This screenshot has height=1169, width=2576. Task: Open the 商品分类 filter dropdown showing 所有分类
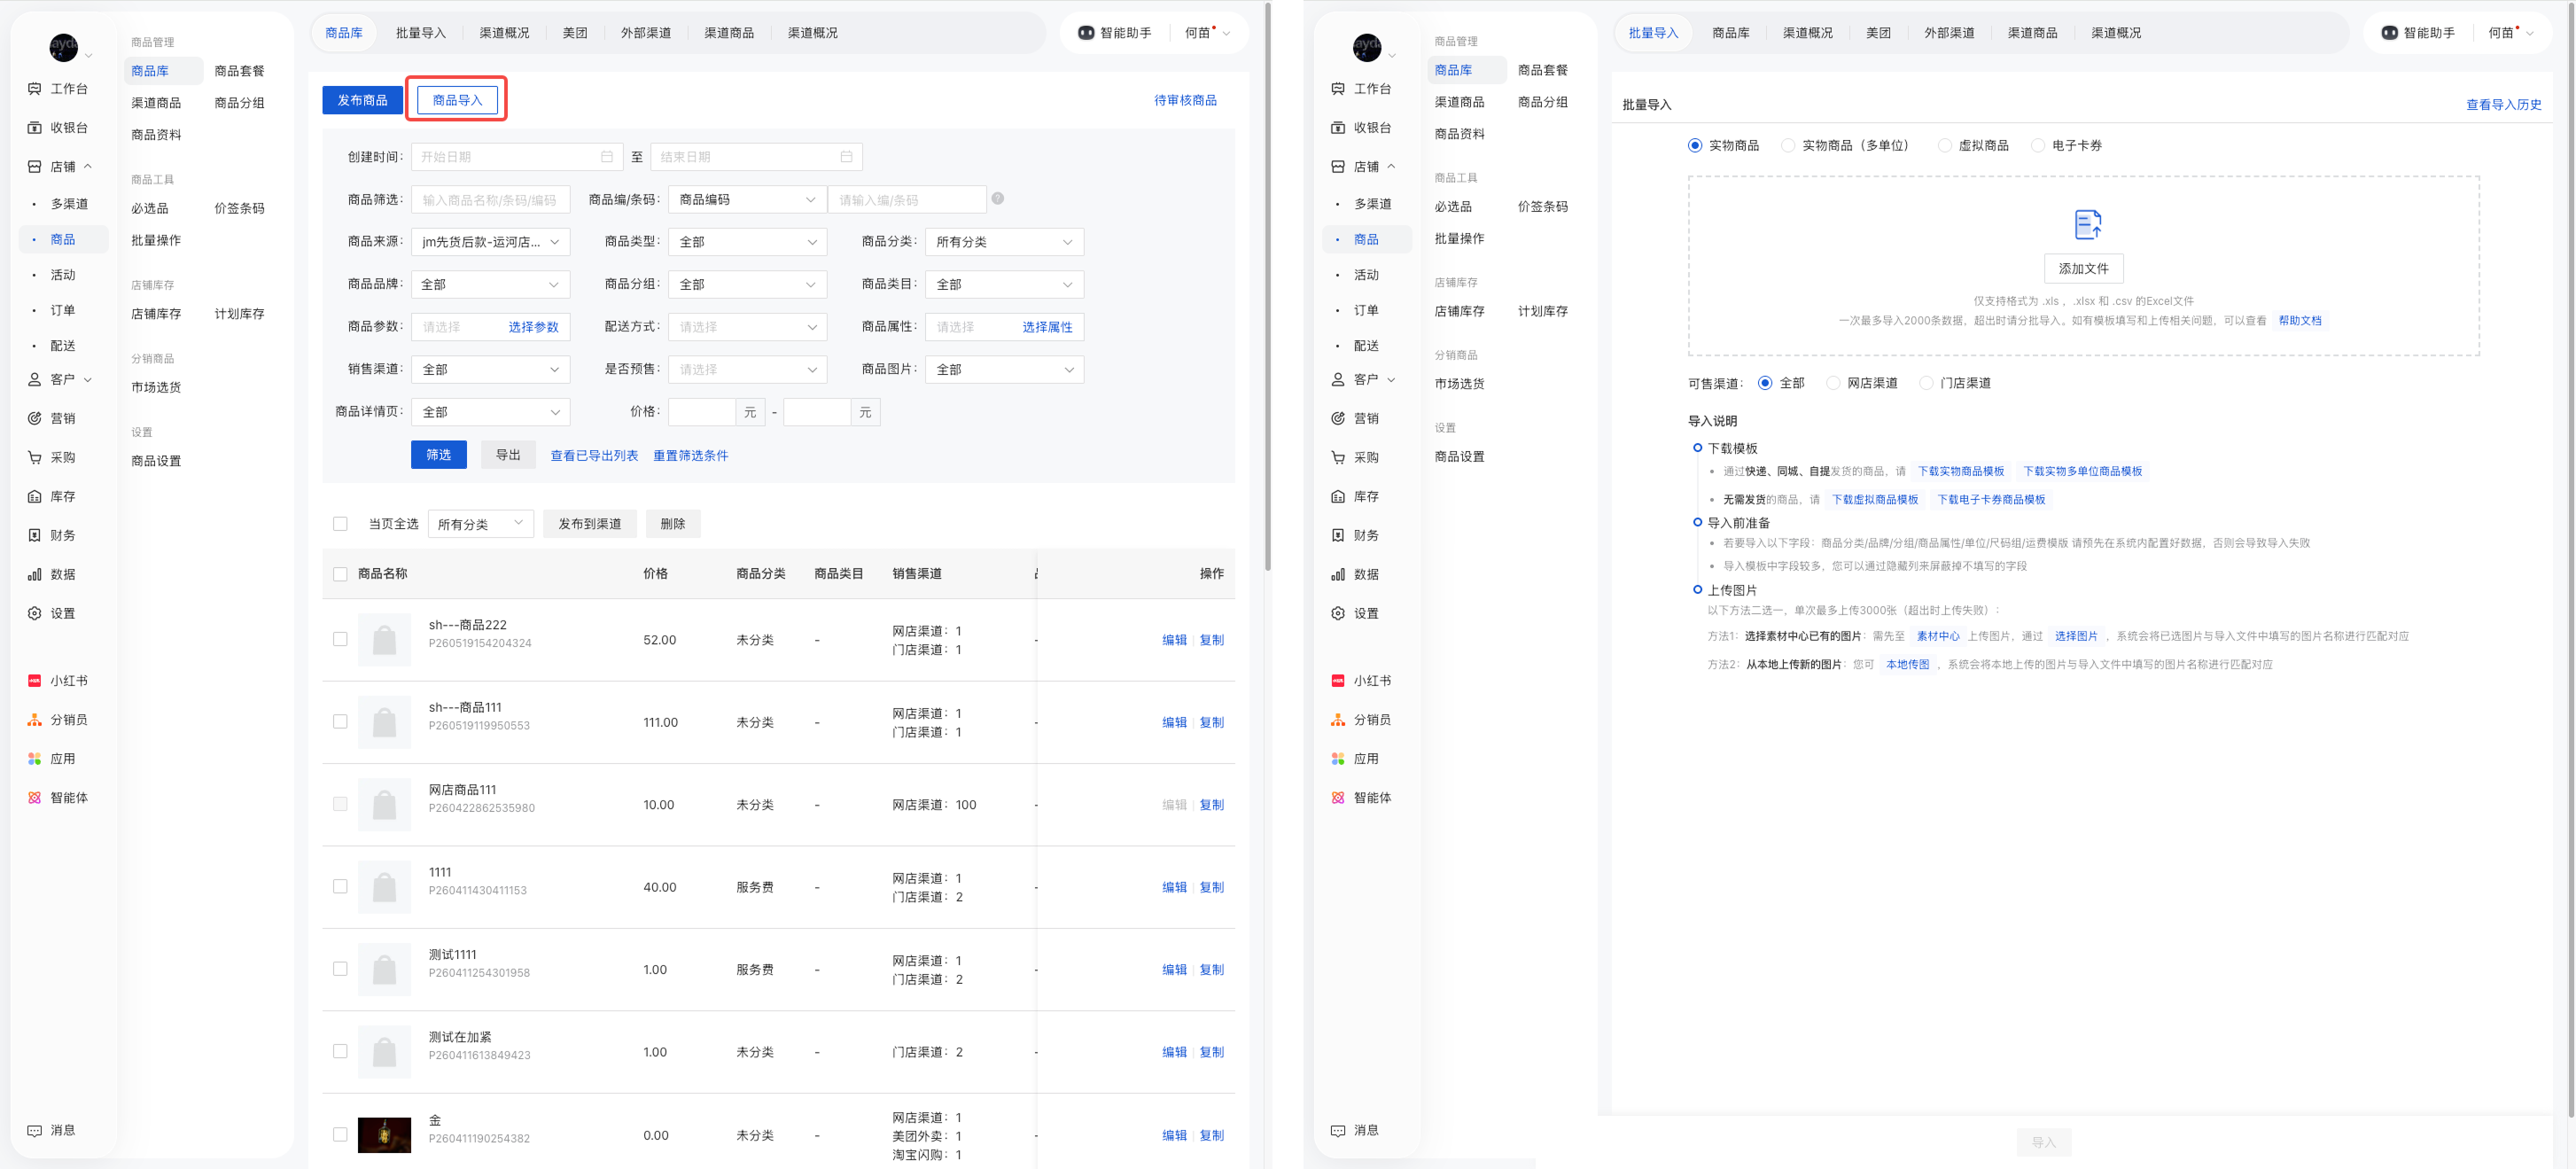pyautogui.click(x=1005, y=242)
